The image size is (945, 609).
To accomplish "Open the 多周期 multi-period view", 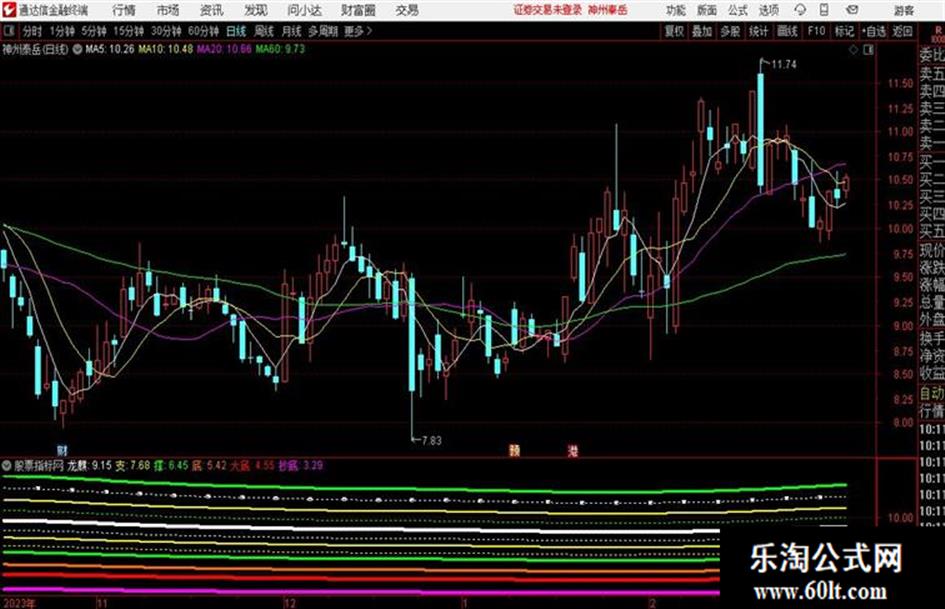I will point(323,31).
